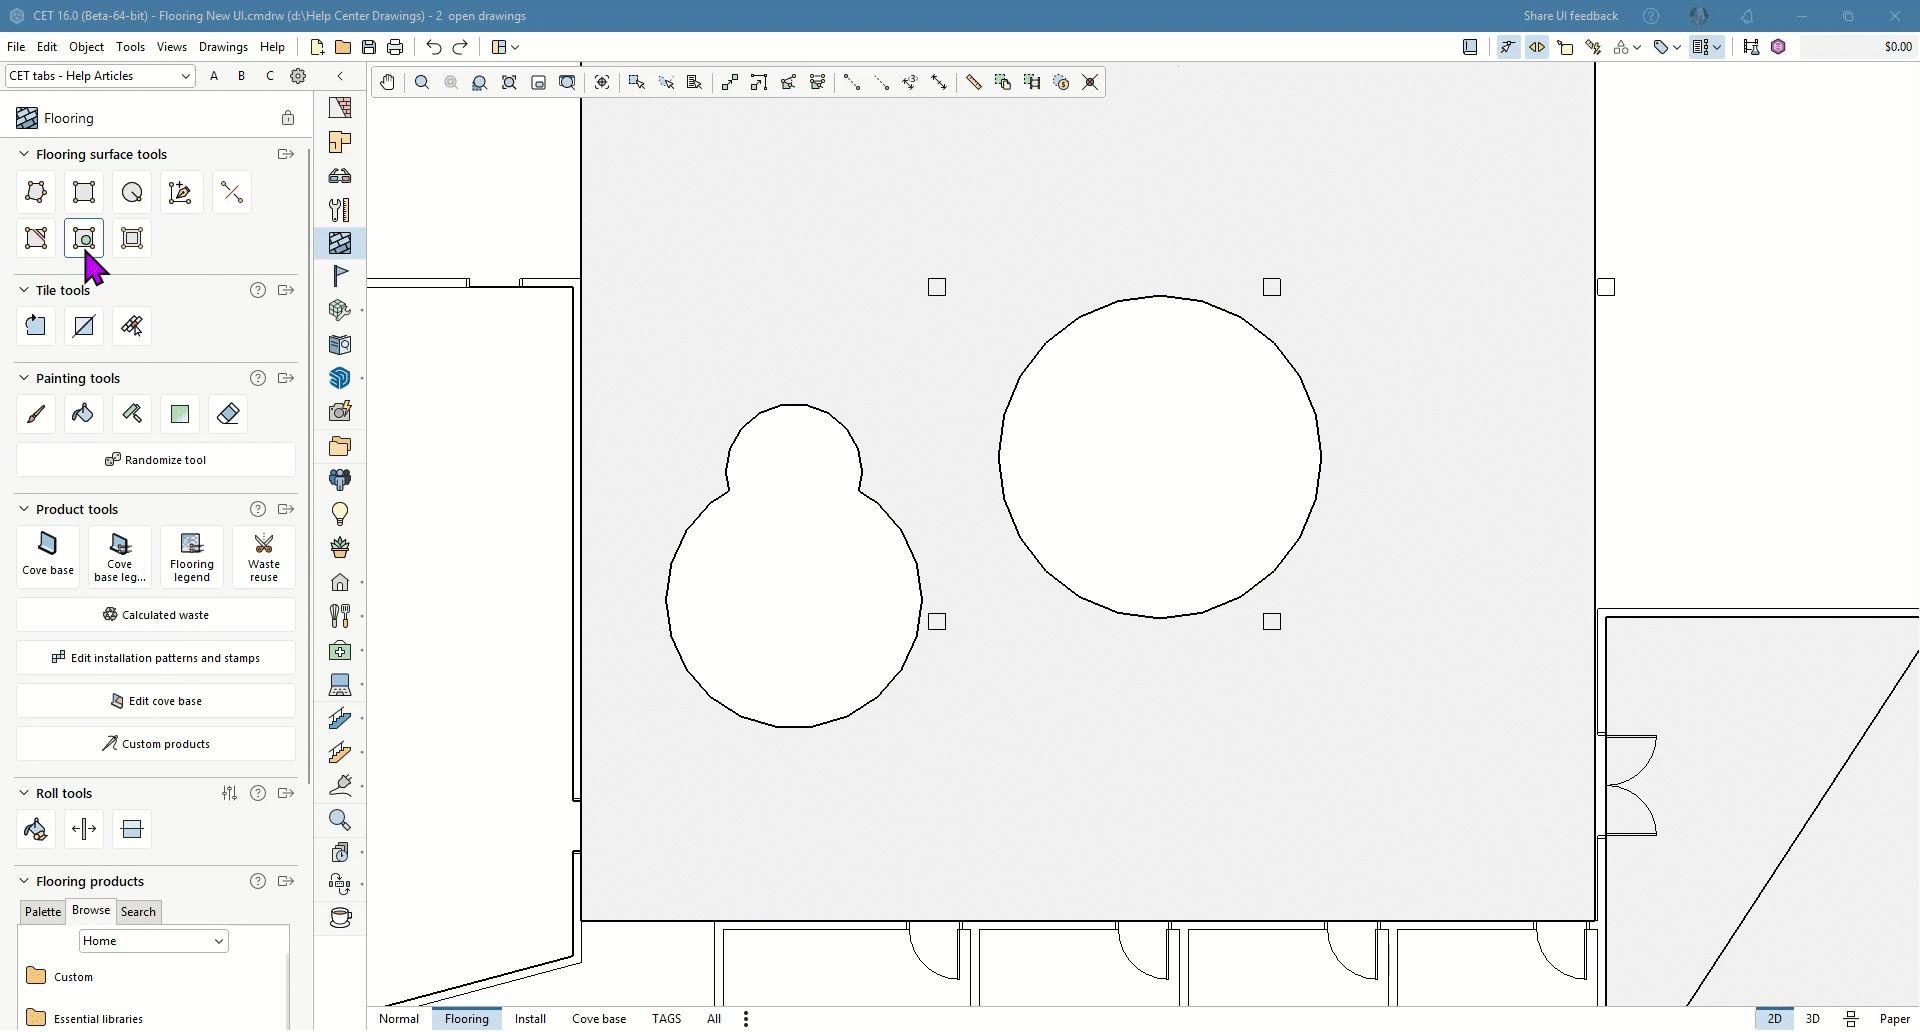Open the Flooring legend tool
The height and width of the screenshot is (1032, 1920).
(192, 556)
